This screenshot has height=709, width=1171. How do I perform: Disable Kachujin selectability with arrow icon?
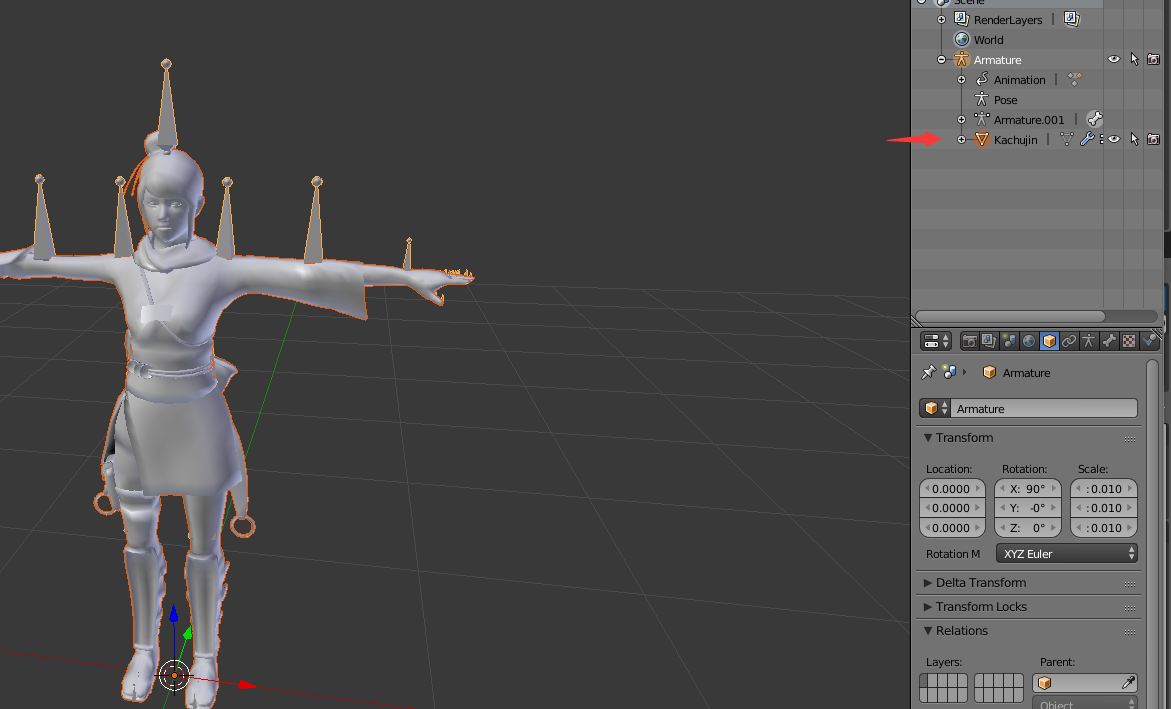[x=1134, y=140]
